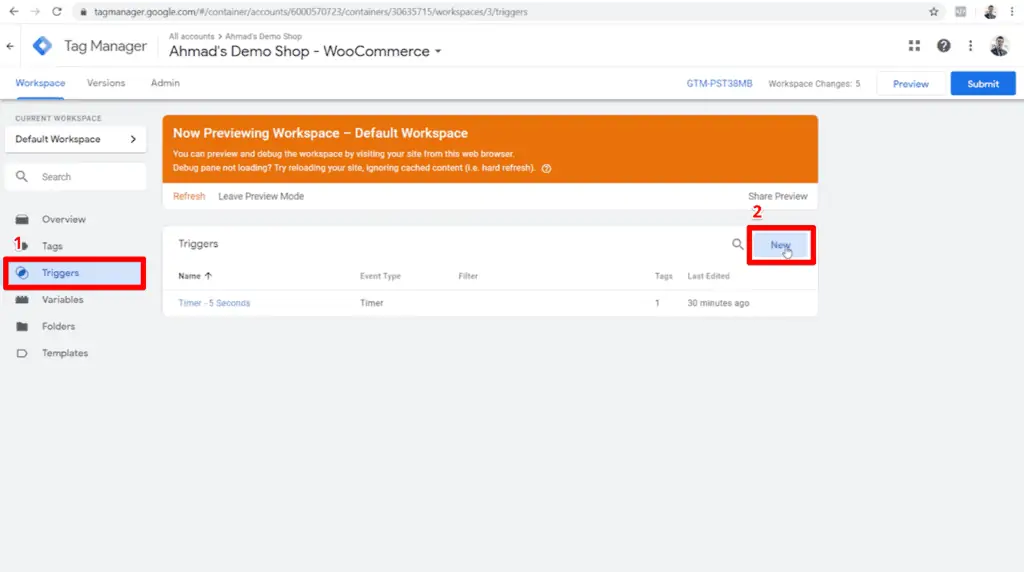
Task: Click Ahmad's Demo Shop breadcrumb
Action: [263, 37]
